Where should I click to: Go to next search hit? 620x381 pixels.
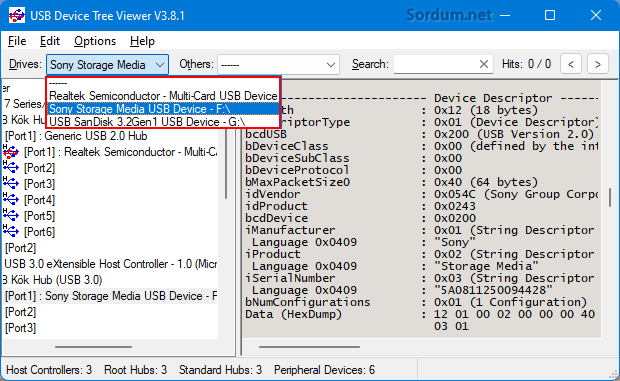[597, 64]
